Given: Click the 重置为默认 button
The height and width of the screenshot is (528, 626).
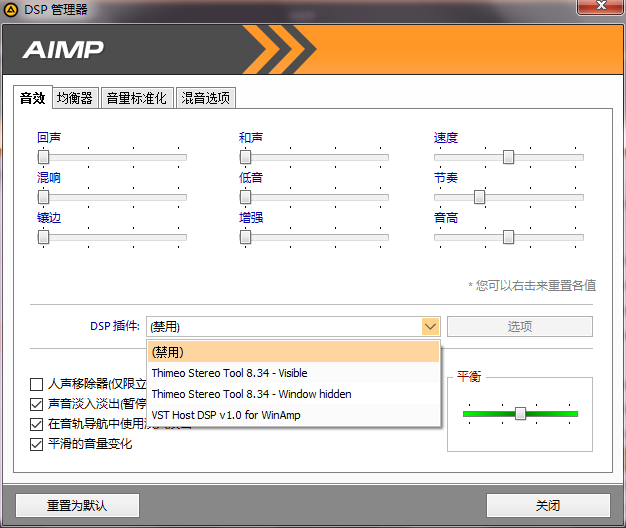Looking at the screenshot, I should (x=77, y=506).
